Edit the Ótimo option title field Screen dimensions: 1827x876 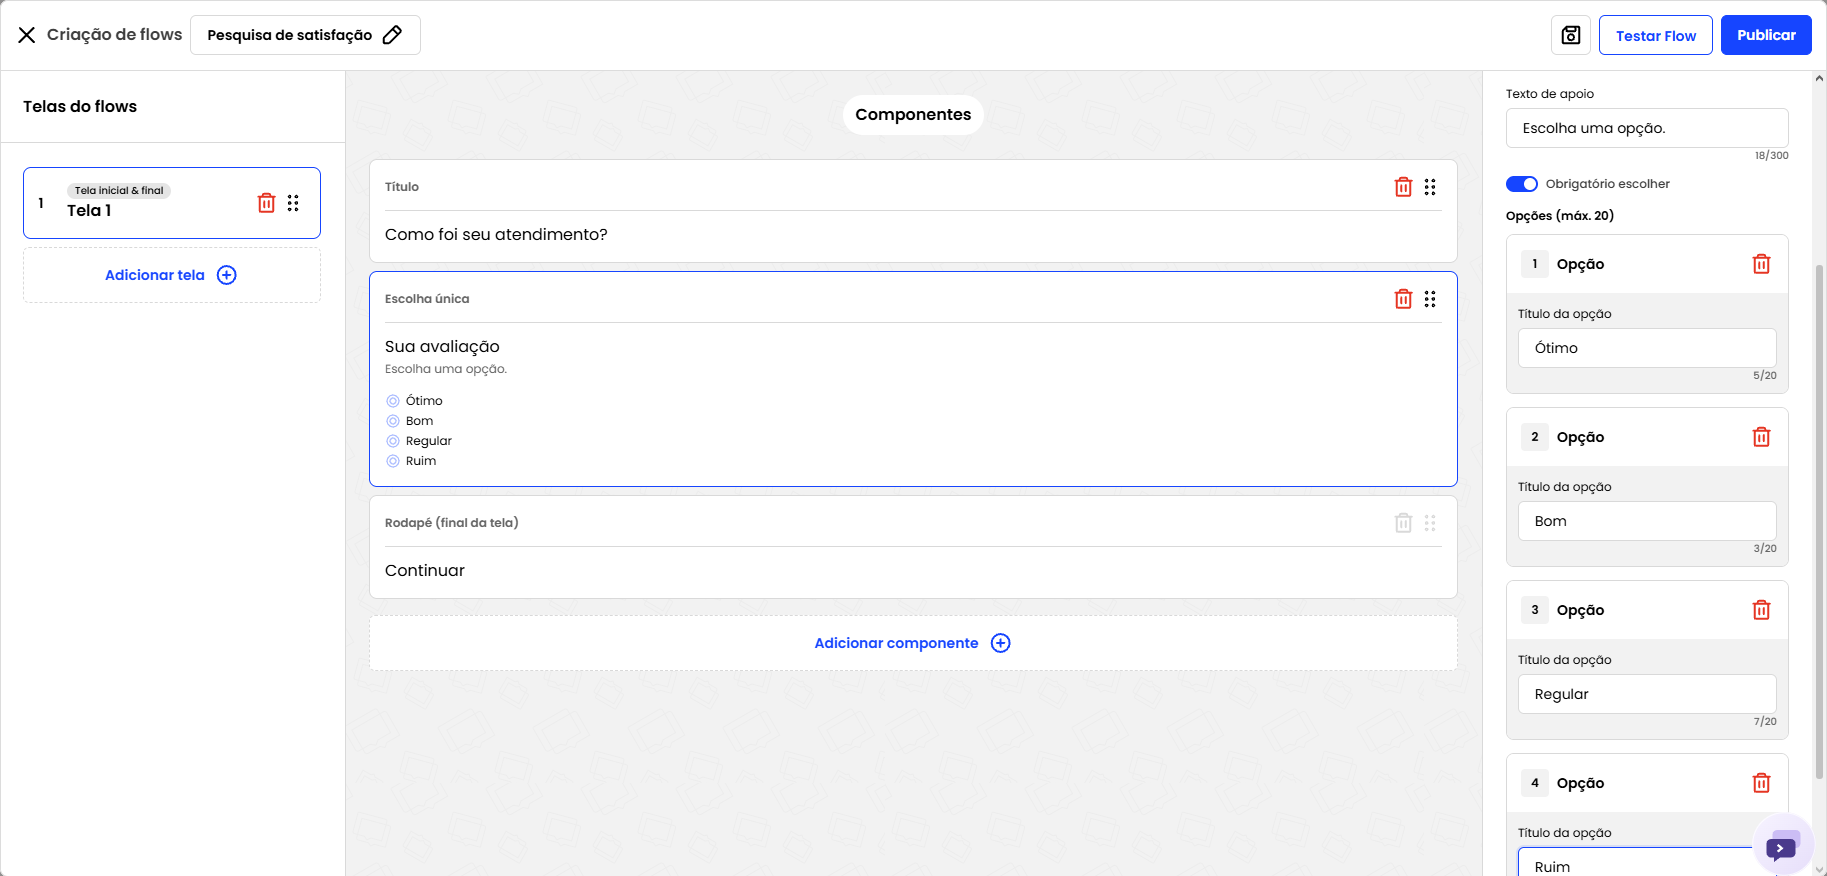pyautogui.click(x=1647, y=348)
